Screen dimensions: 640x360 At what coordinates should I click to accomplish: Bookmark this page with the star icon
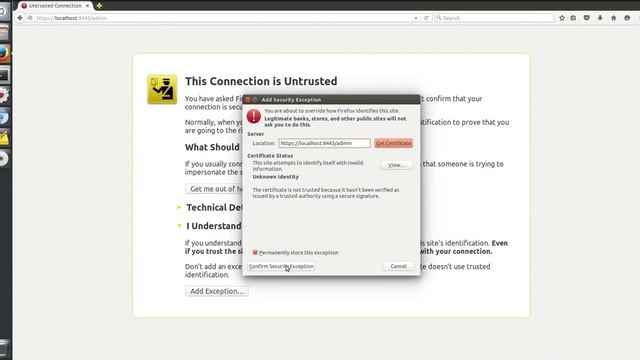562,18
